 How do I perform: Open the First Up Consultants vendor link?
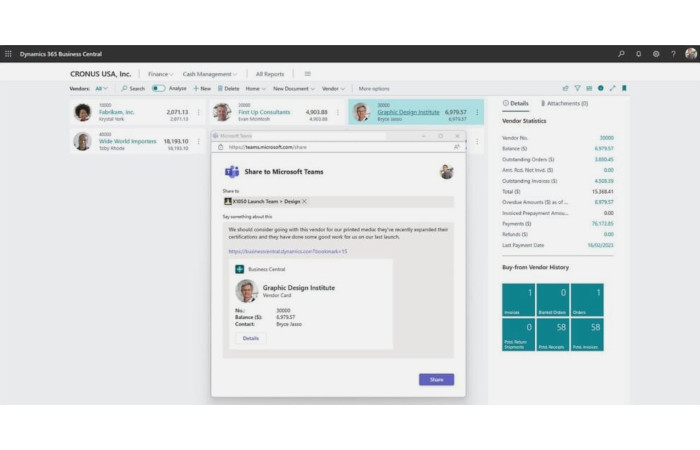(x=264, y=112)
